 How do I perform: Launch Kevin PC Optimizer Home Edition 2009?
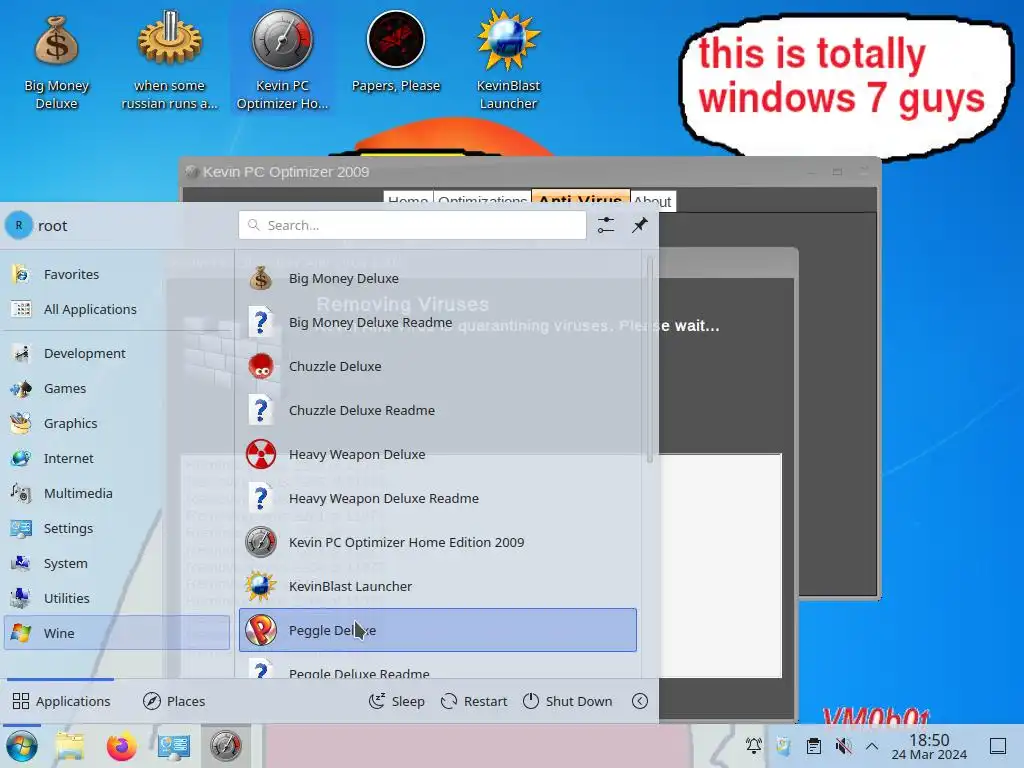pos(438,542)
